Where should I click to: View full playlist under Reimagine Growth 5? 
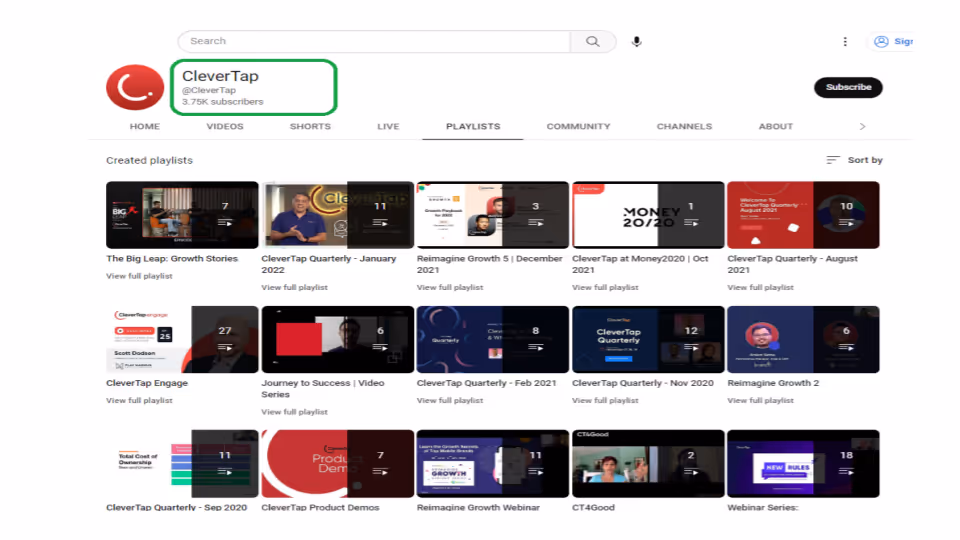click(450, 287)
